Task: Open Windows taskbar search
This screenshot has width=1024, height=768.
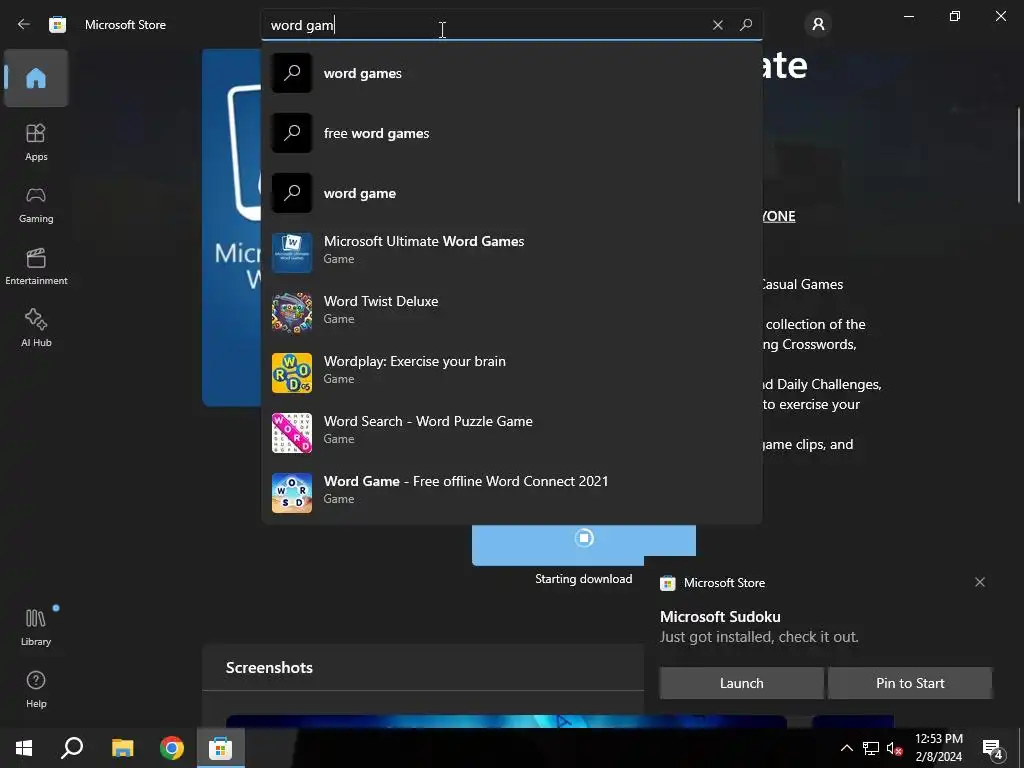Action: point(72,748)
